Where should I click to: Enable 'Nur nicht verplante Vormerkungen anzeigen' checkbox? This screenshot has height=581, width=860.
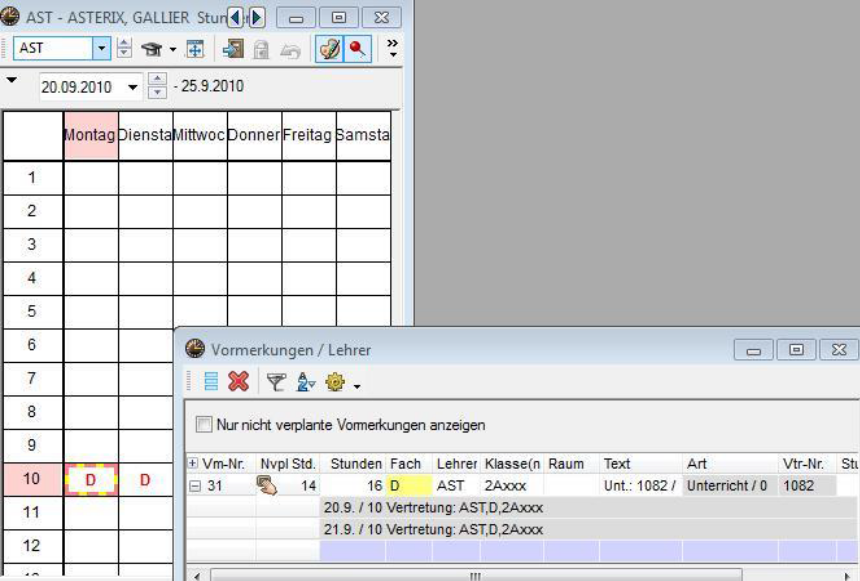click(x=204, y=425)
